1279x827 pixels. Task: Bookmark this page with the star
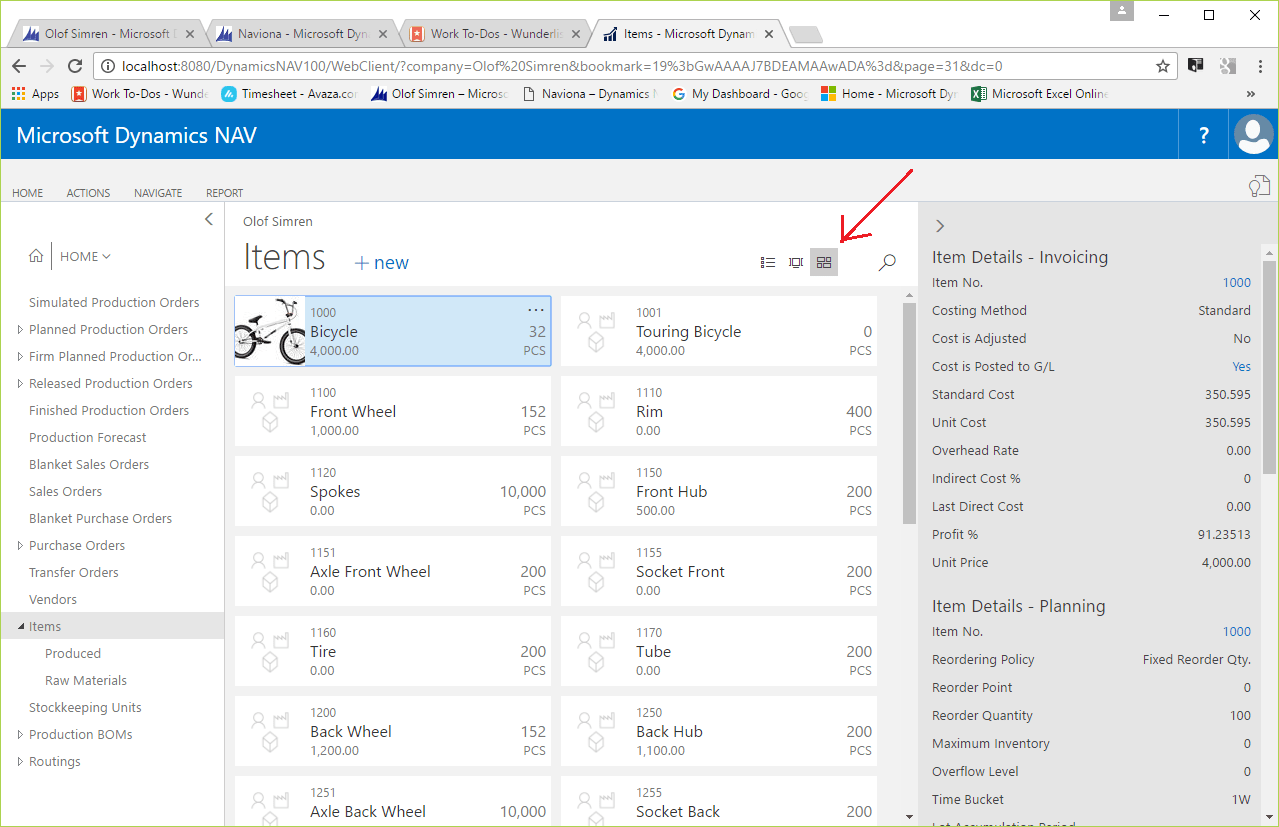point(1163,66)
